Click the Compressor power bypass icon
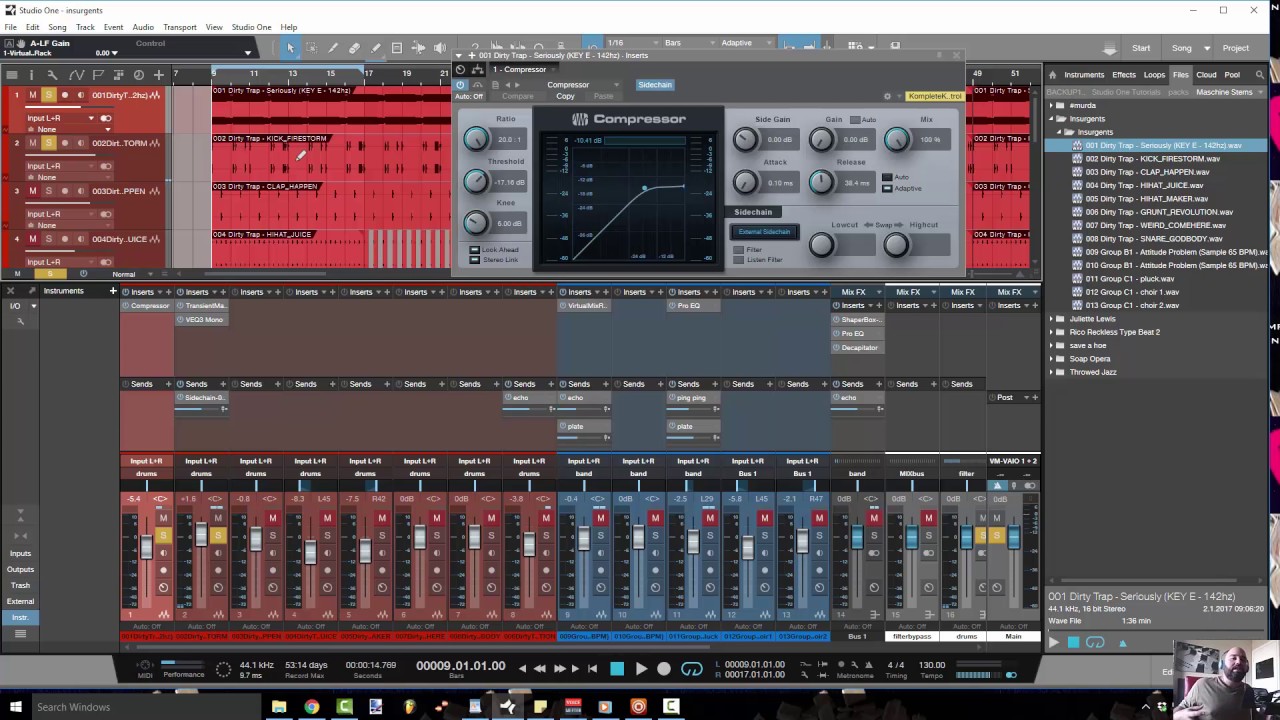 [460, 85]
